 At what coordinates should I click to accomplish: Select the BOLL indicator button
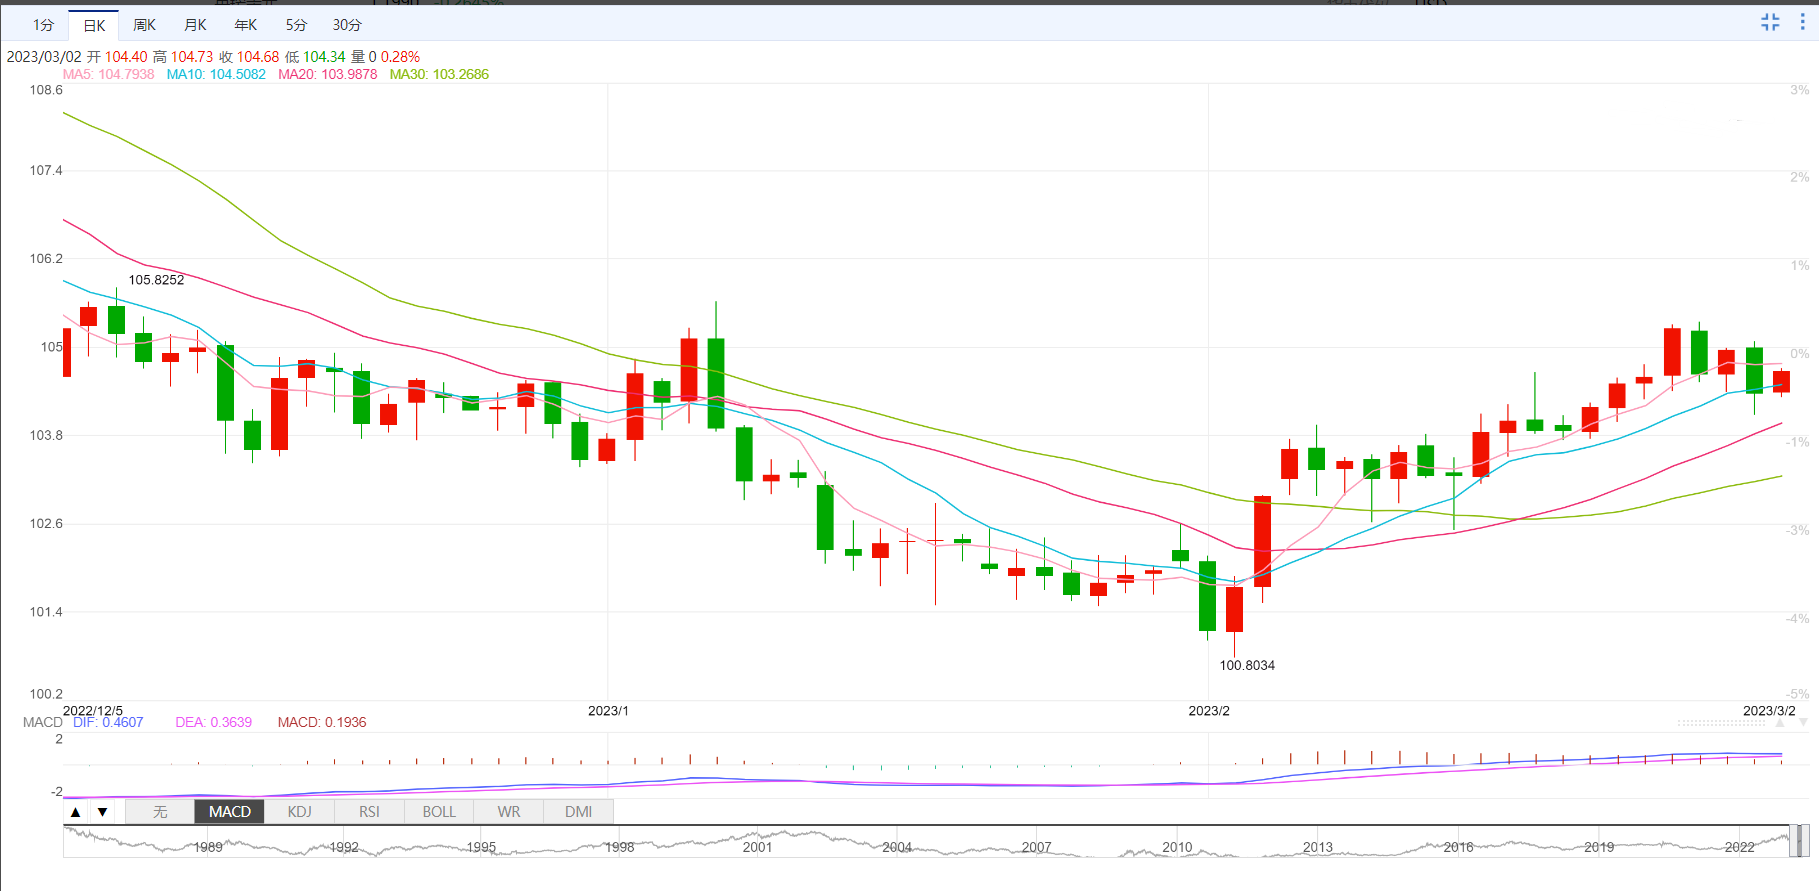tap(439, 812)
